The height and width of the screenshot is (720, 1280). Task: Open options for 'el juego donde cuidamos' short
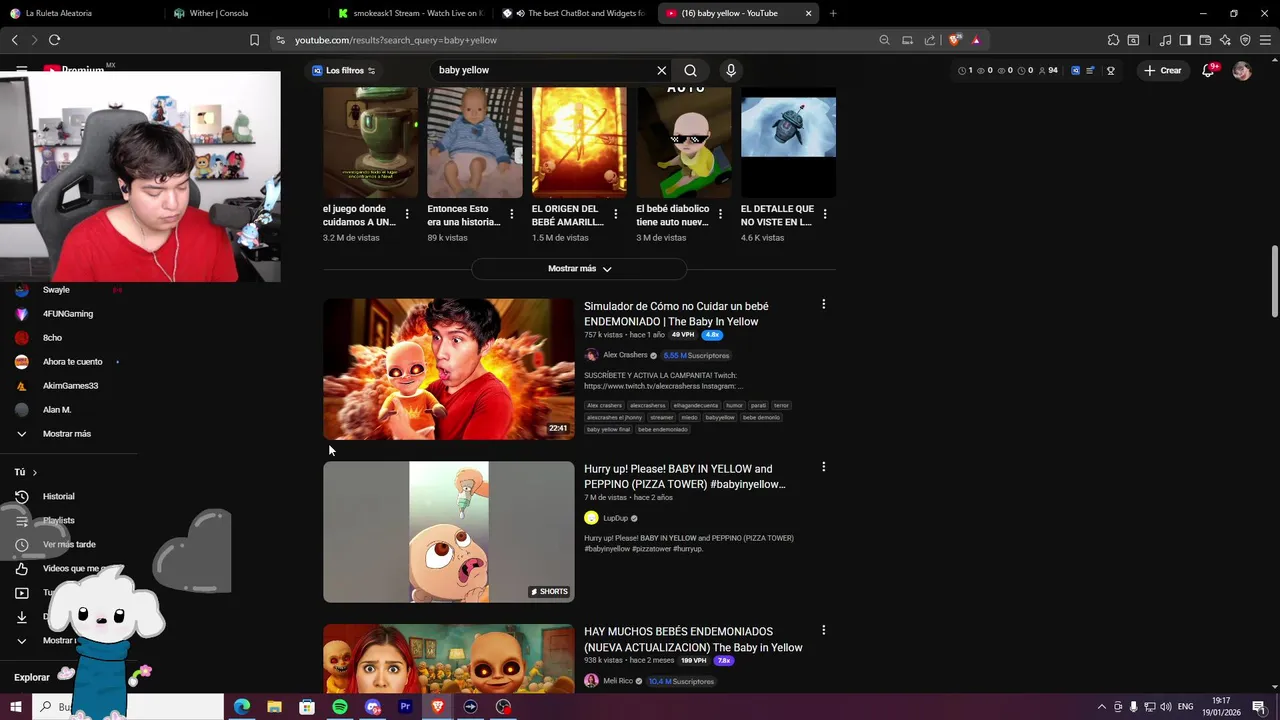click(x=406, y=214)
